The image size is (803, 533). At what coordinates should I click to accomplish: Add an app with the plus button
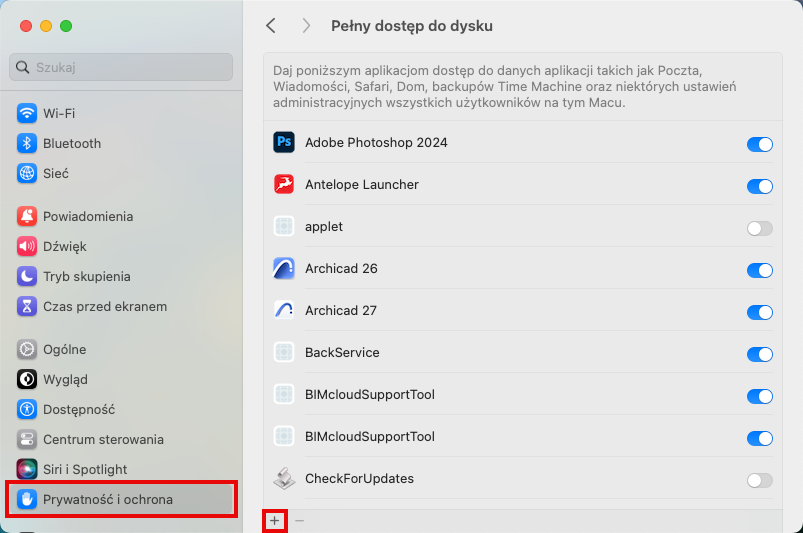tap(274, 521)
